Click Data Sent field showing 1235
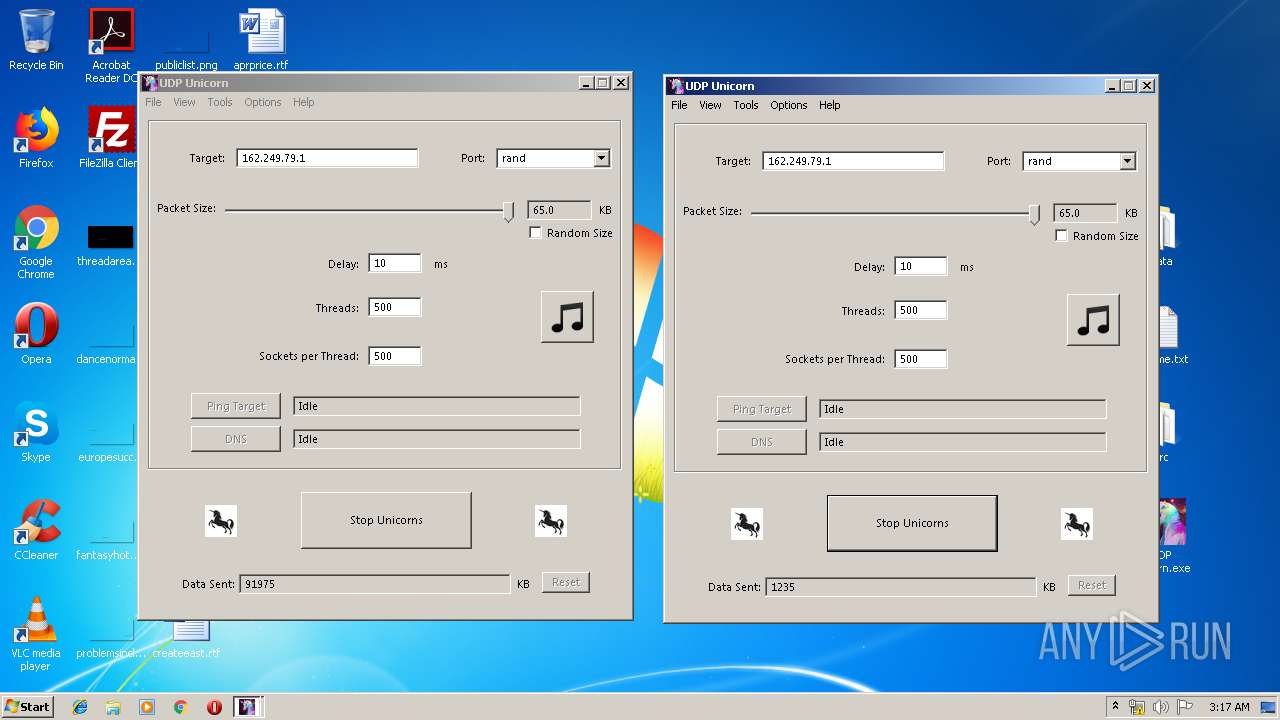 click(x=901, y=587)
